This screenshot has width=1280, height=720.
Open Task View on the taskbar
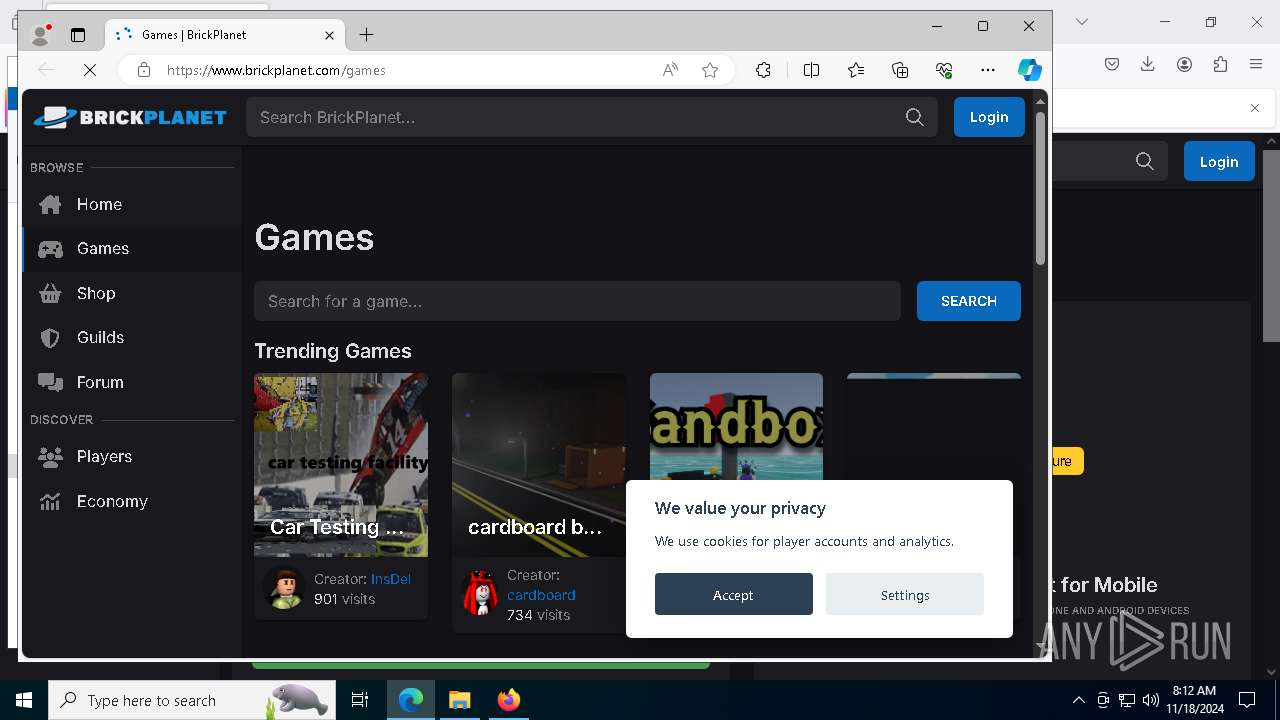click(360, 700)
